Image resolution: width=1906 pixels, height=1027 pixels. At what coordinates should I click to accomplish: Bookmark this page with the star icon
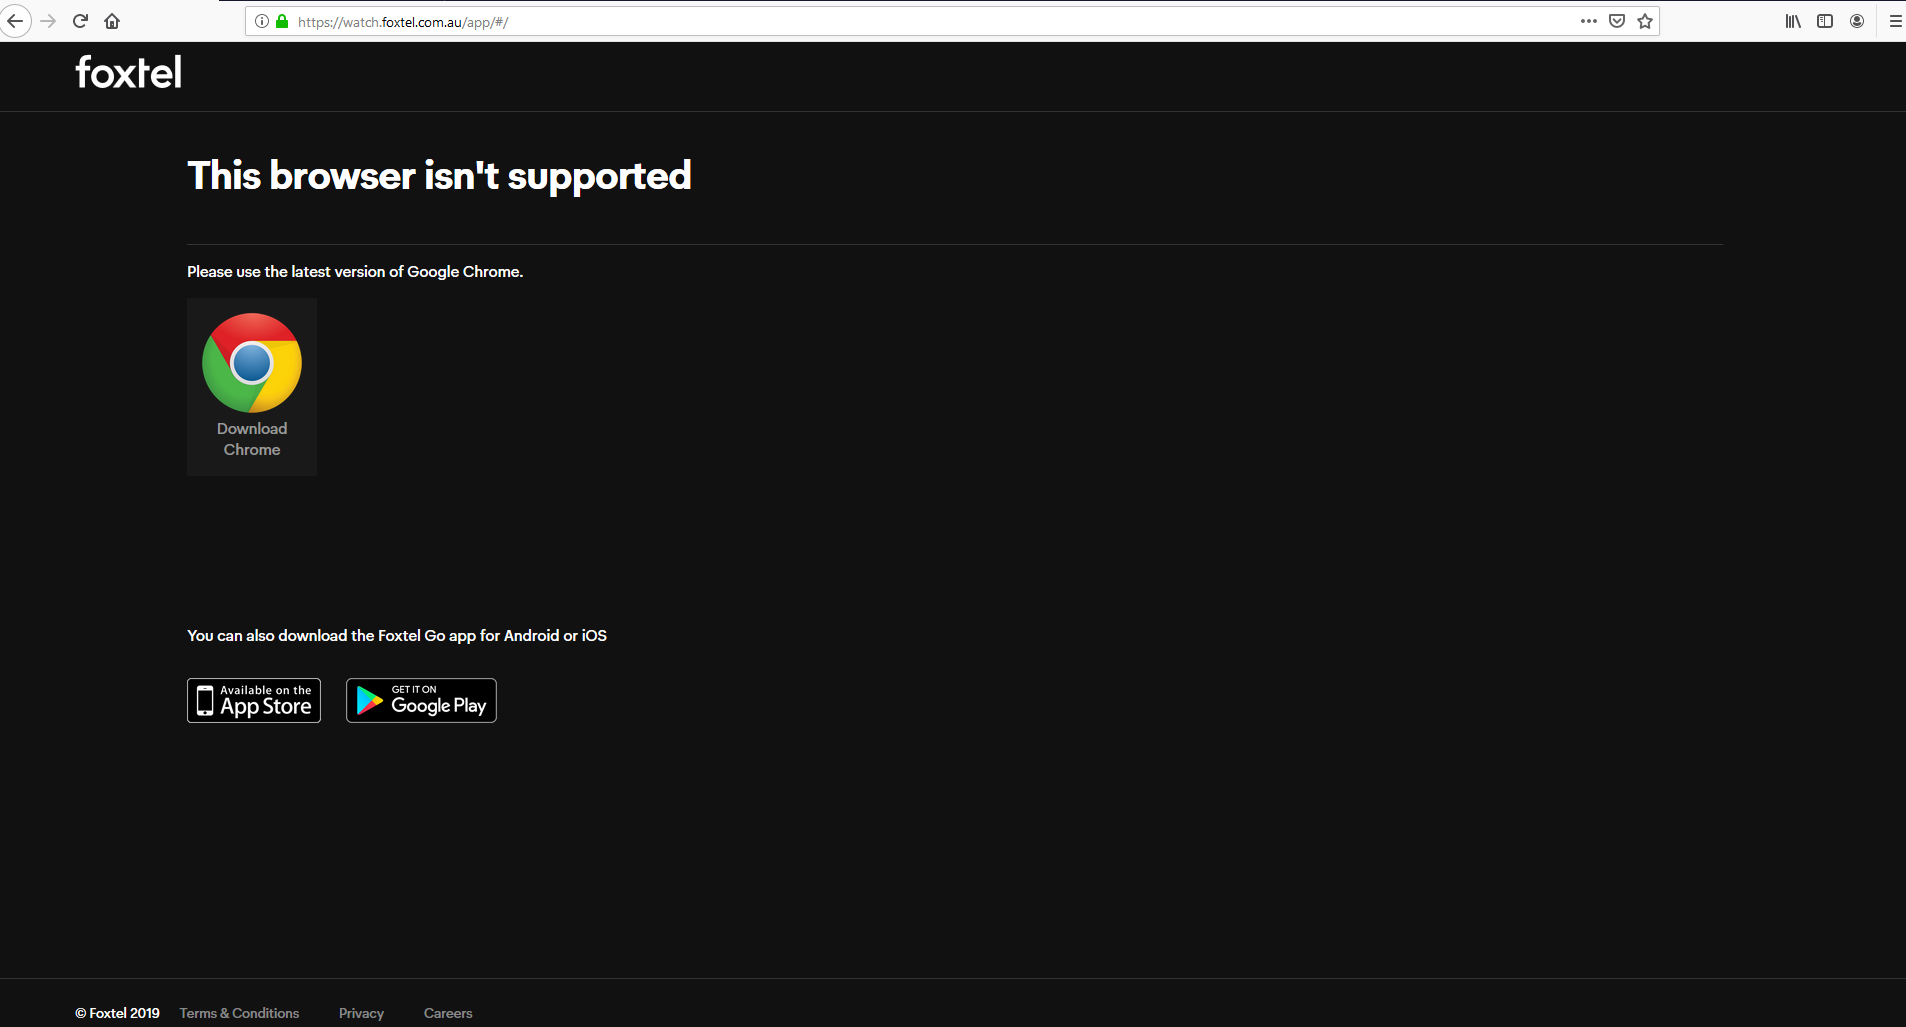1643,21
